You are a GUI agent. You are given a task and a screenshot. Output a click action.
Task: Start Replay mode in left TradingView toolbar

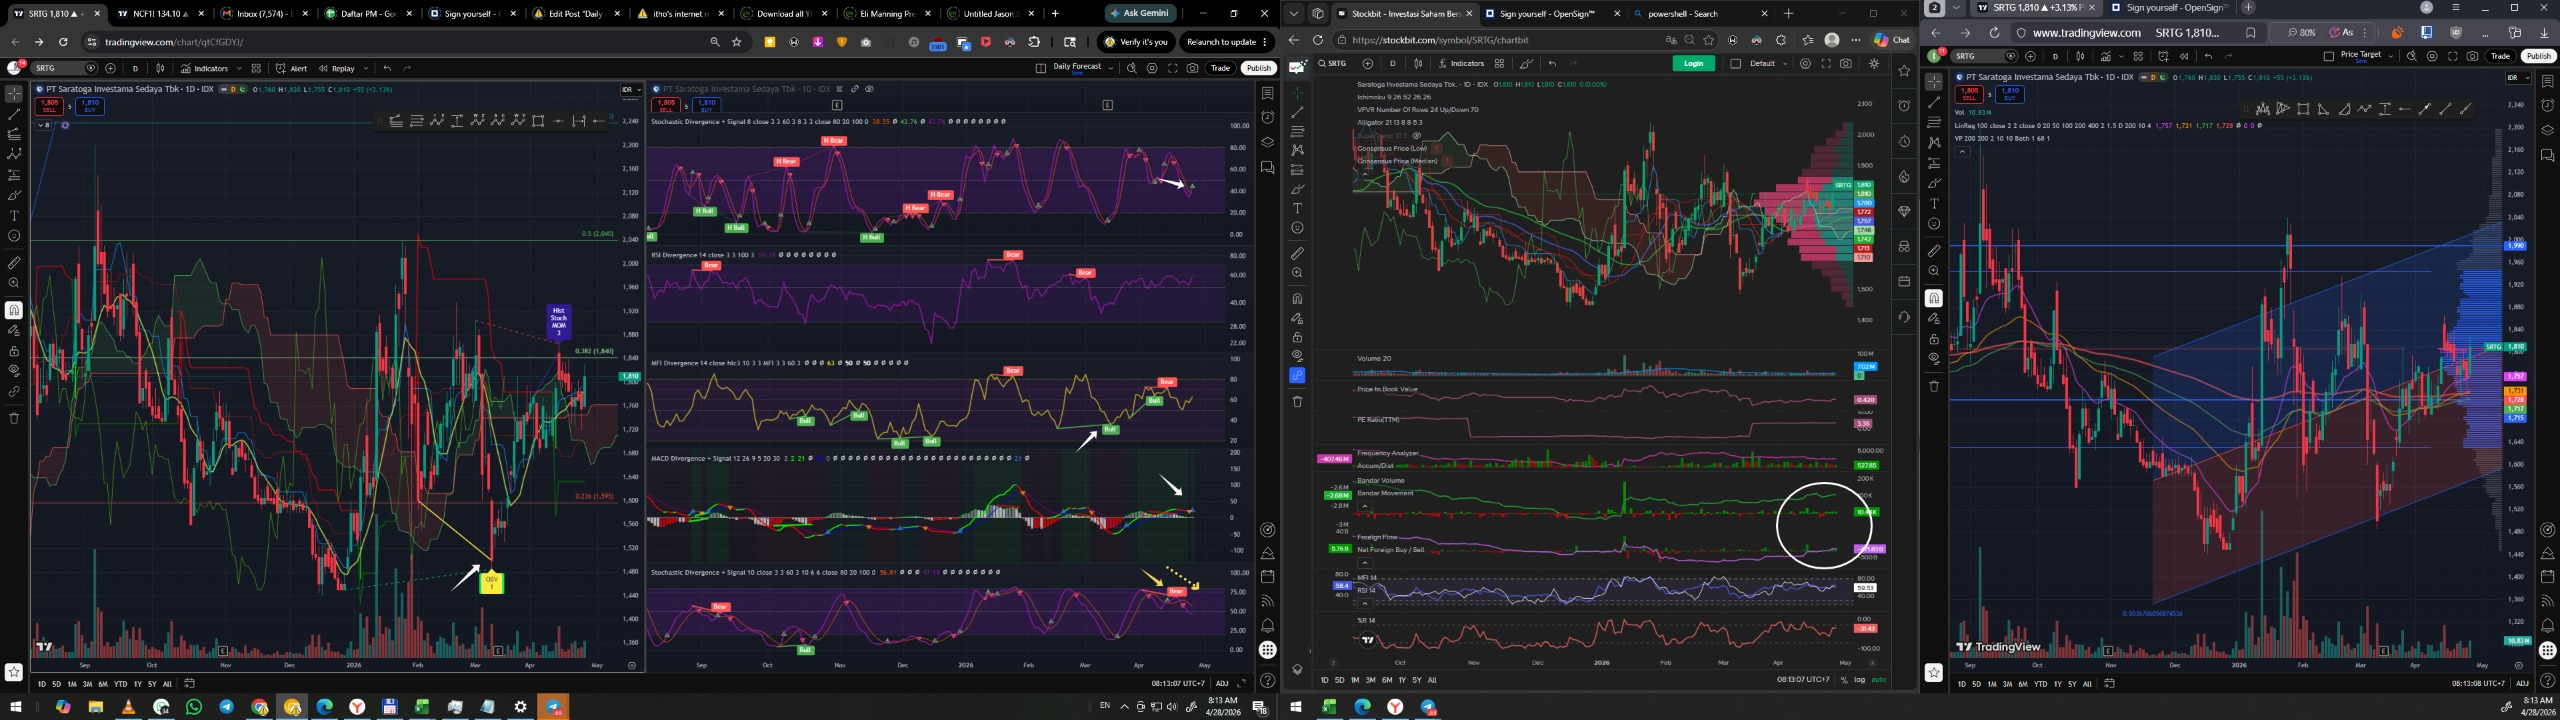[338, 69]
